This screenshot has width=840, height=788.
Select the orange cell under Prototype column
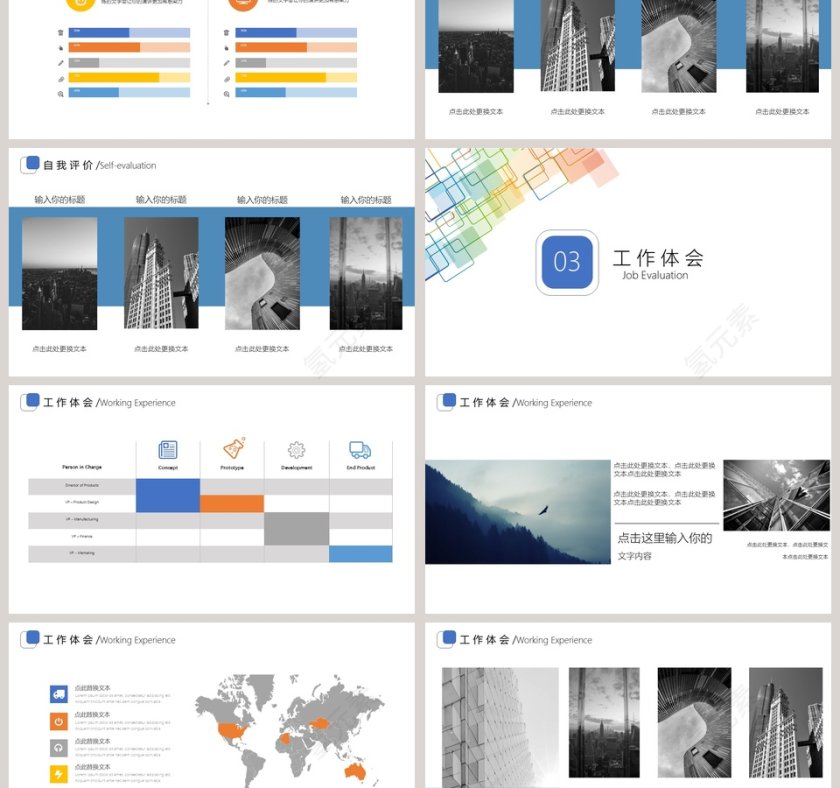pos(232,504)
